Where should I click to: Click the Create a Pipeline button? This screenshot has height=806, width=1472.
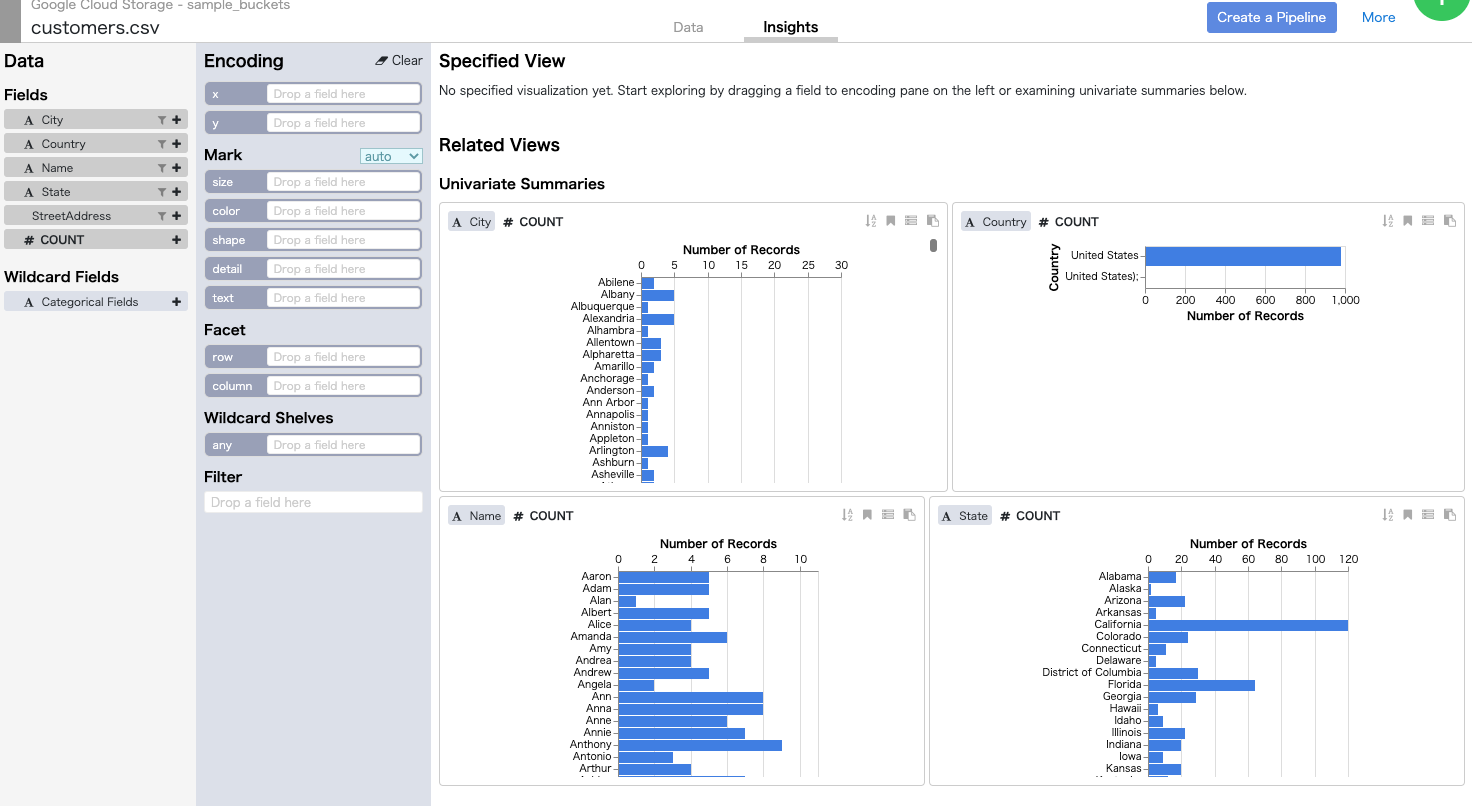[1271, 17]
